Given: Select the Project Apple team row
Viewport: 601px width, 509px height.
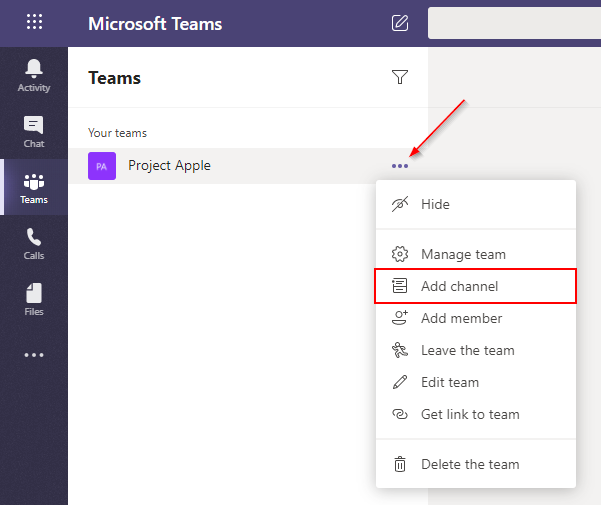Looking at the screenshot, I should click(248, 166).
